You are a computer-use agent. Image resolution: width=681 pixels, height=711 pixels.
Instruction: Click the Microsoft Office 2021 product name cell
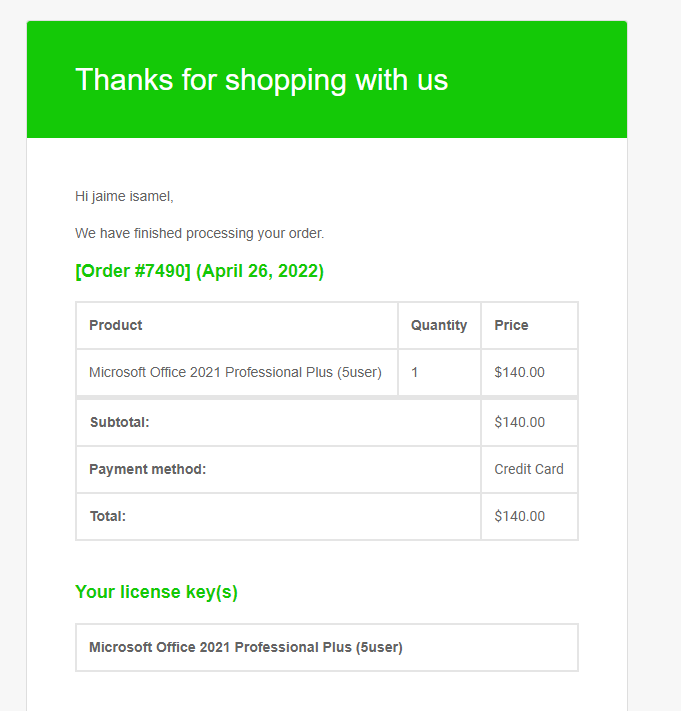point(235,372)
